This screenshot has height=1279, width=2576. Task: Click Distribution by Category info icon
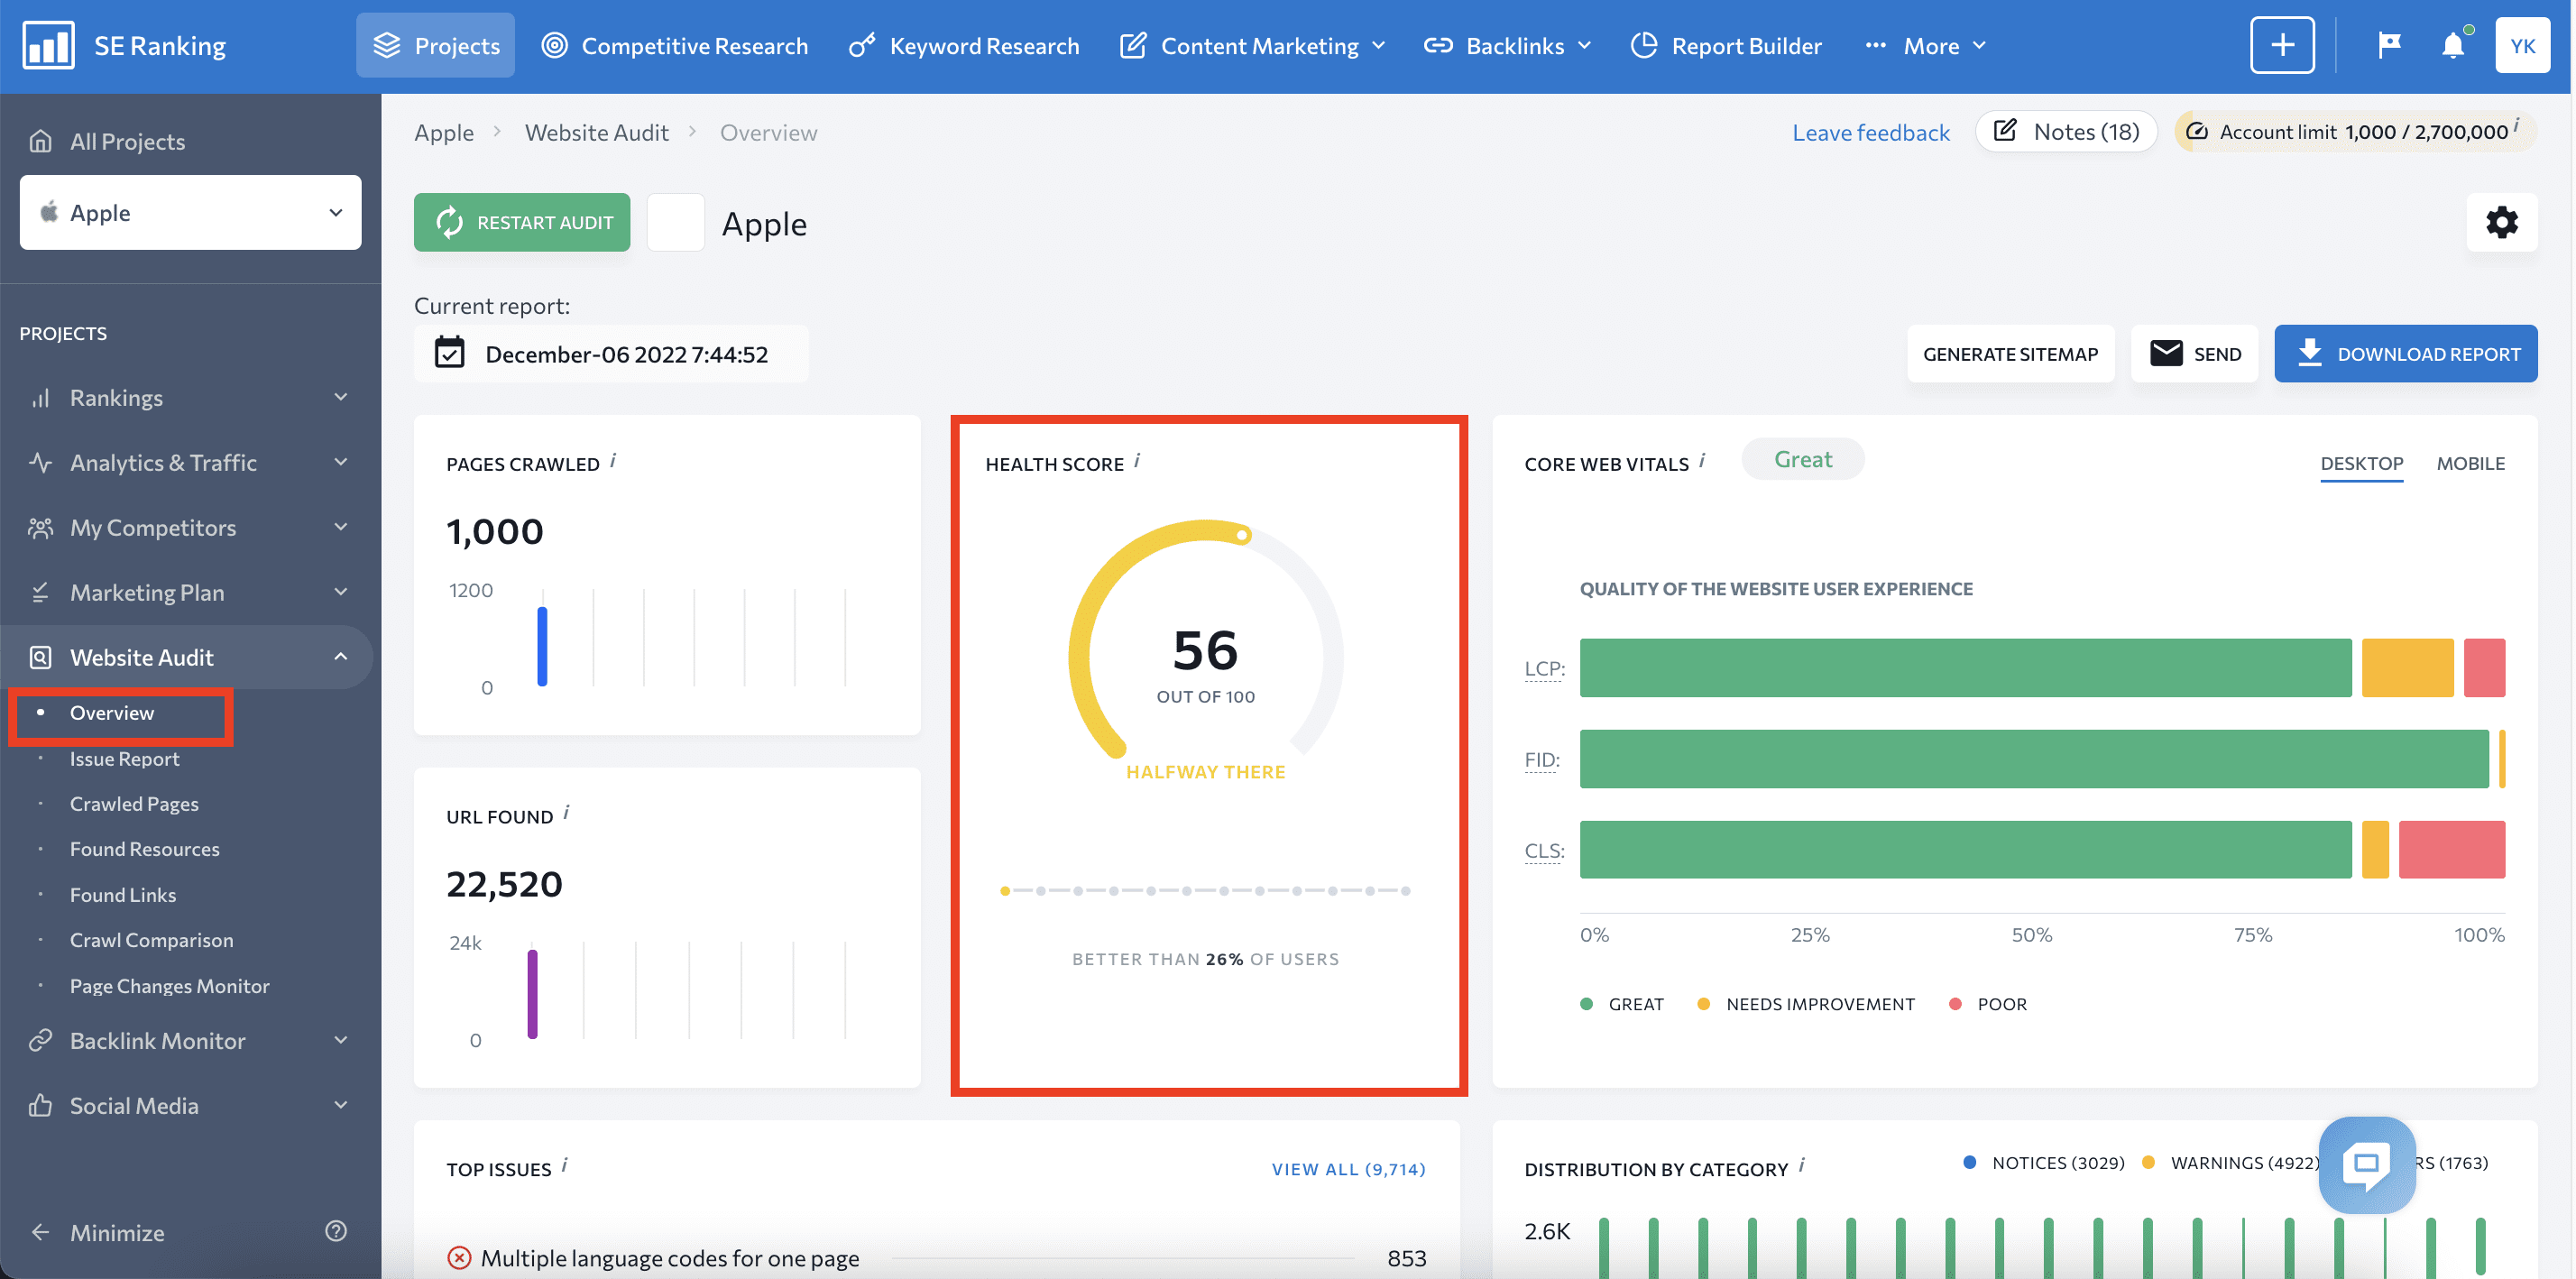1802,1164
